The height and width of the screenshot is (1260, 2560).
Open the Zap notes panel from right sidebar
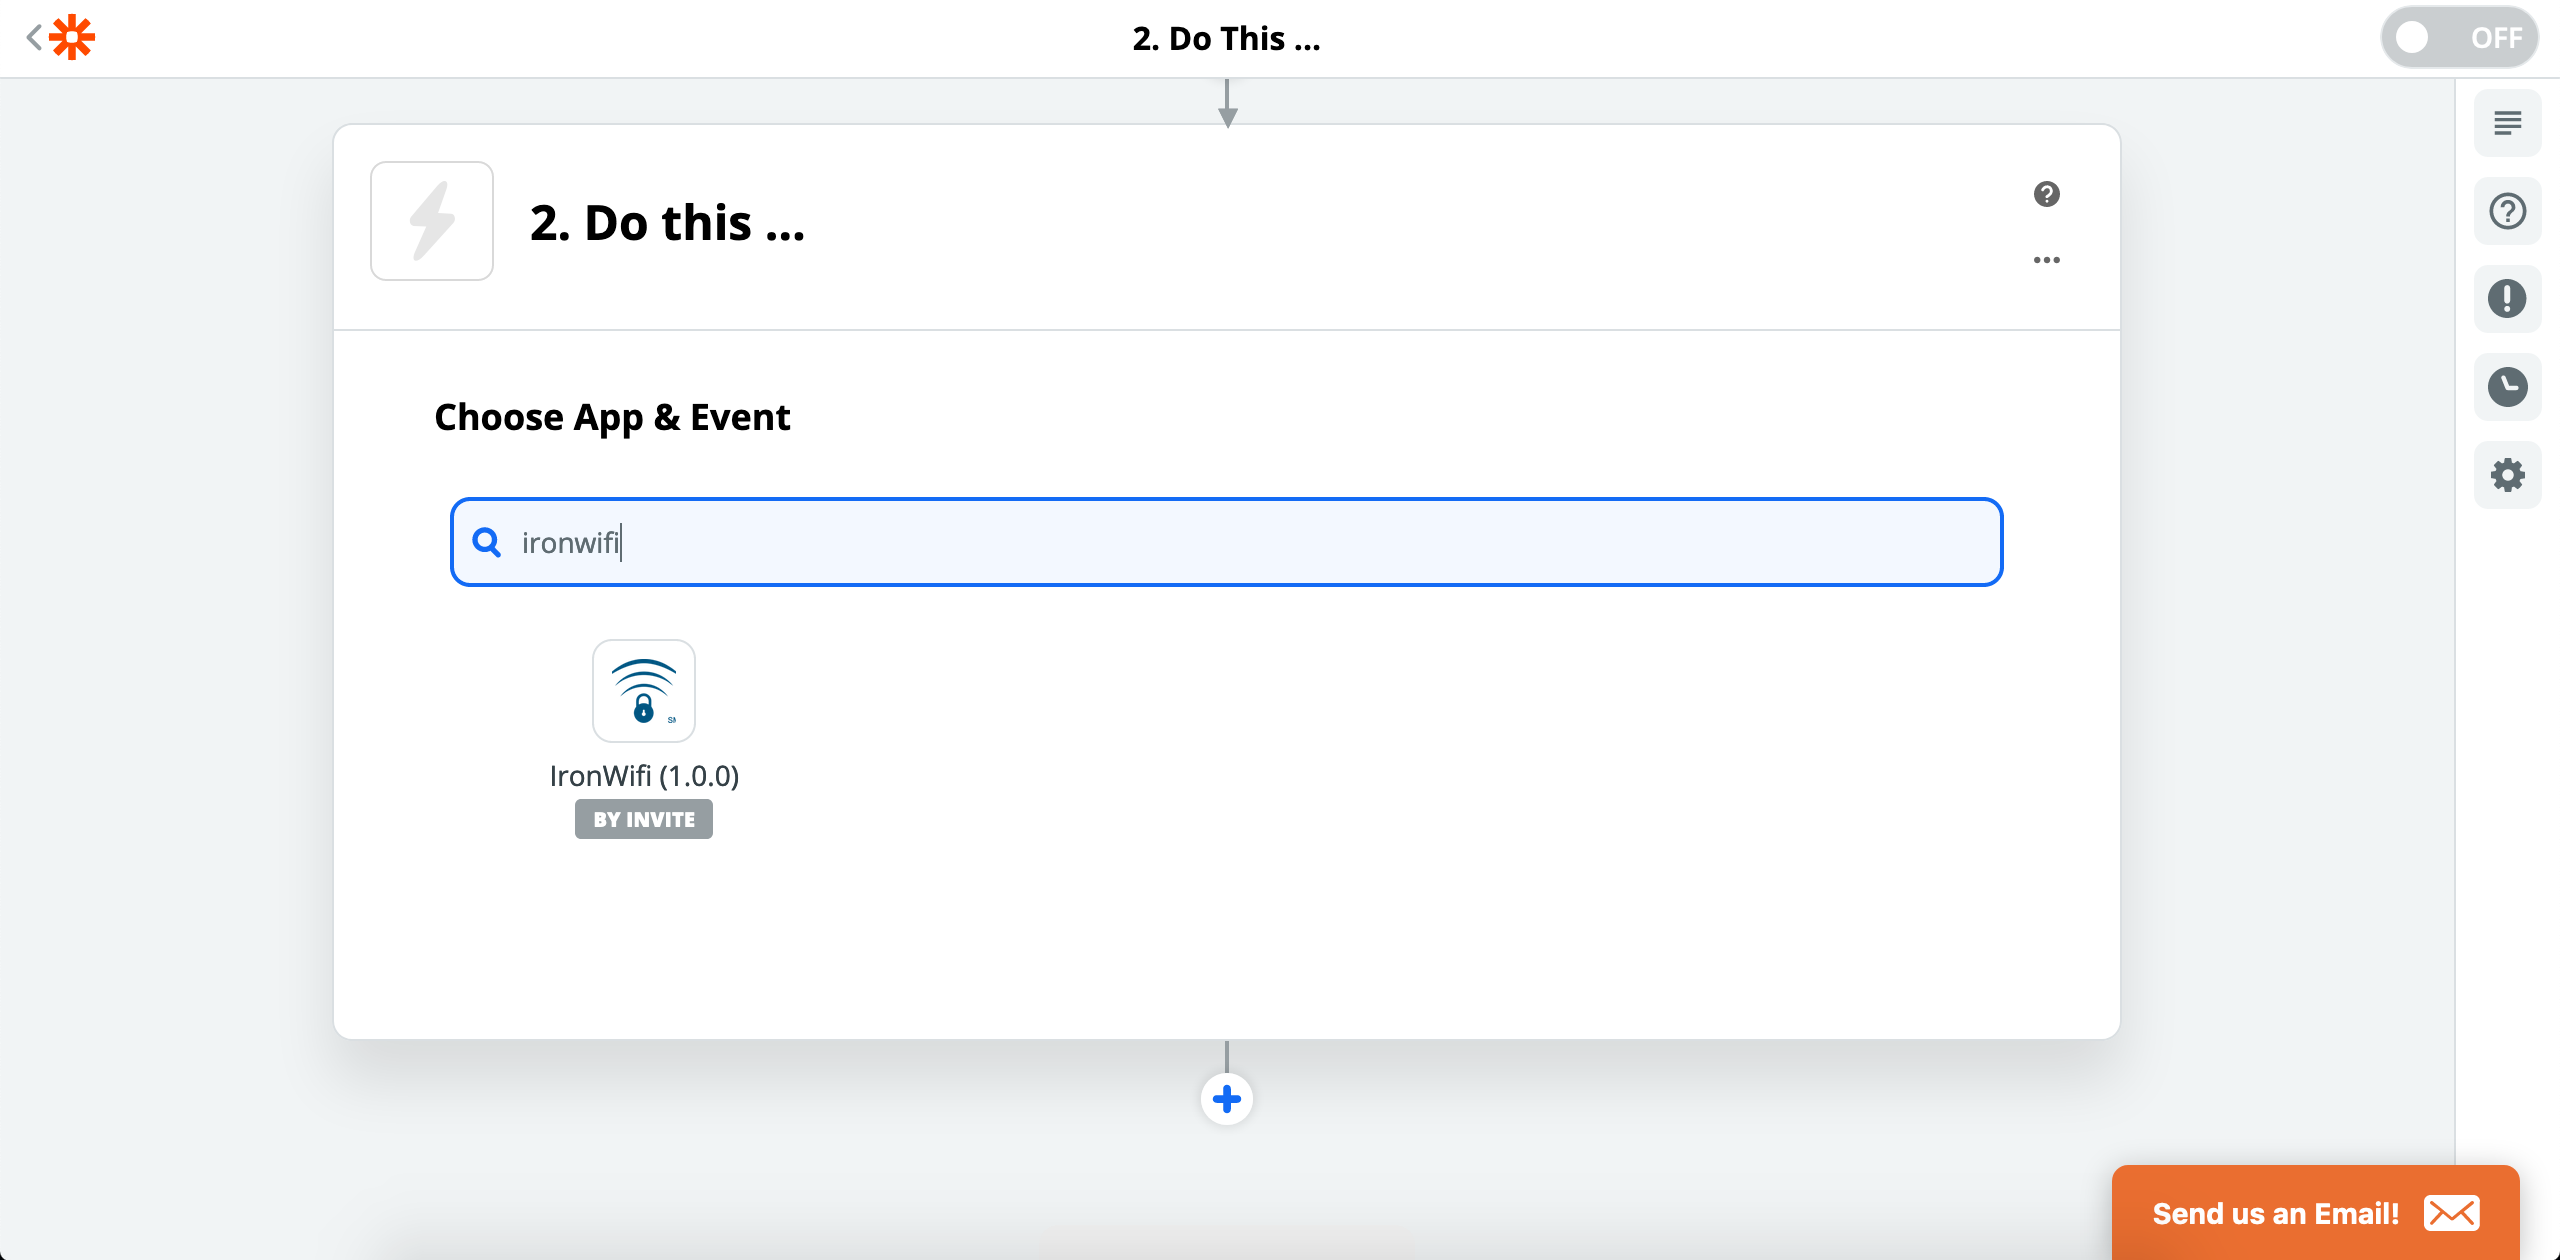point(2507,122)
